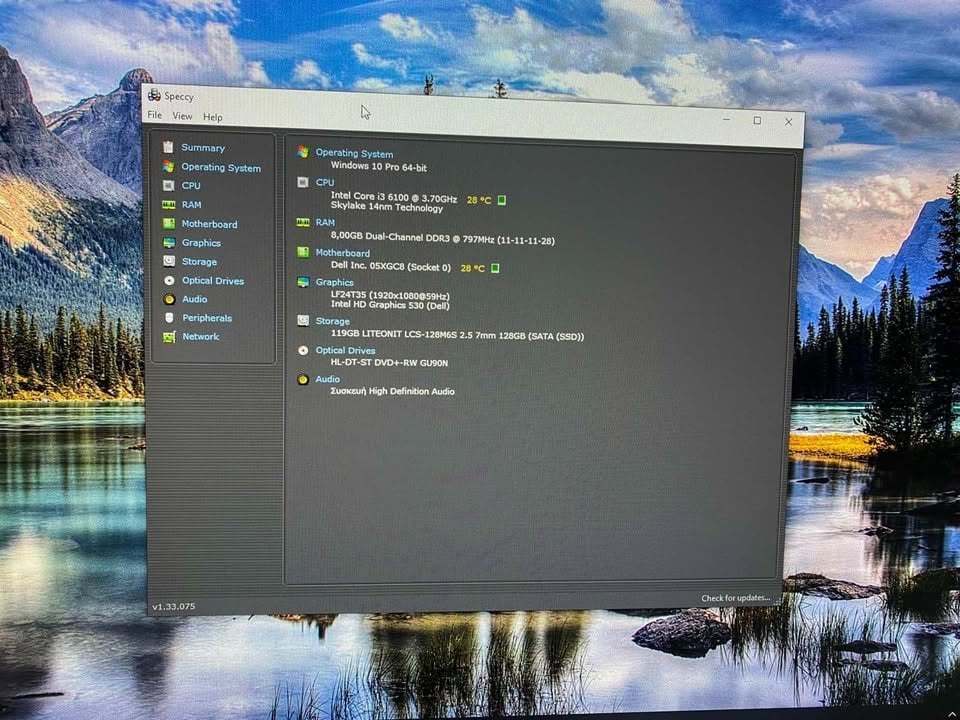
Task: Click the green motherboard temperature indicator icon
Action: pyautogui.click(x=495, y=268)
